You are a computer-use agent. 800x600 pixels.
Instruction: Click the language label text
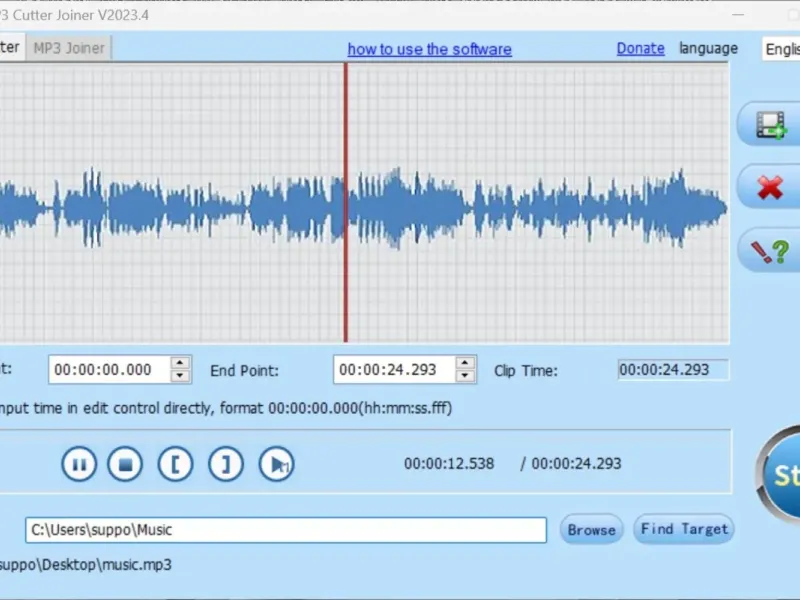pyautogui.click(x=708, y=49)
